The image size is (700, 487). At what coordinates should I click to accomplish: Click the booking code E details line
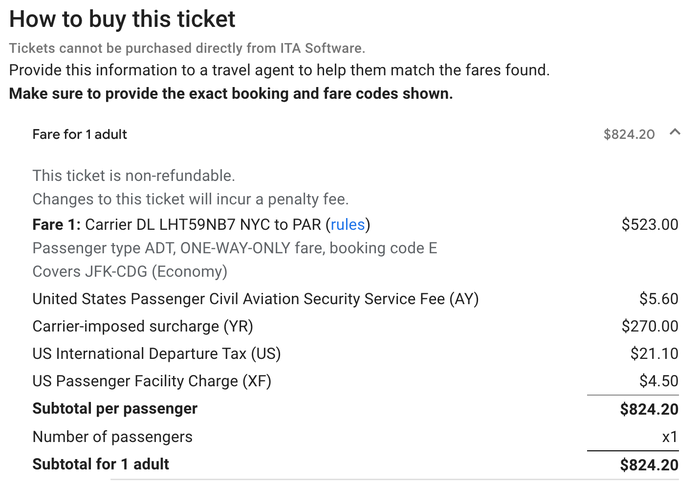[x=234, y=248]
